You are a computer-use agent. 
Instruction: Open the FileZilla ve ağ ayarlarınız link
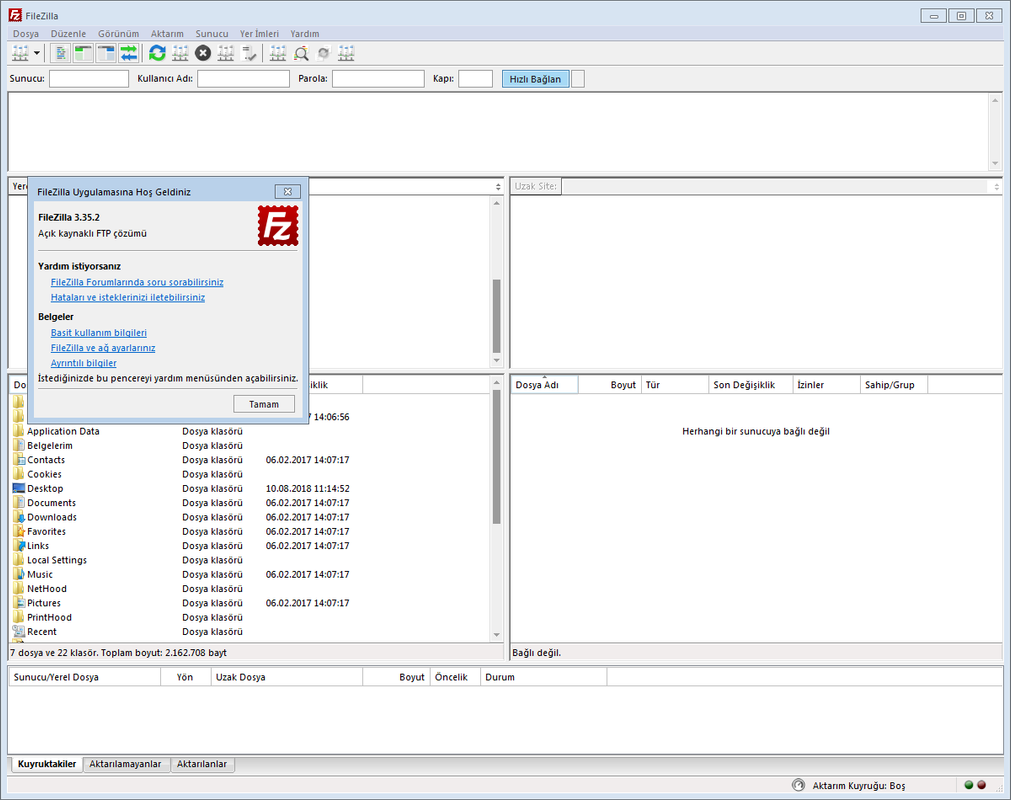tap(103, 347)
